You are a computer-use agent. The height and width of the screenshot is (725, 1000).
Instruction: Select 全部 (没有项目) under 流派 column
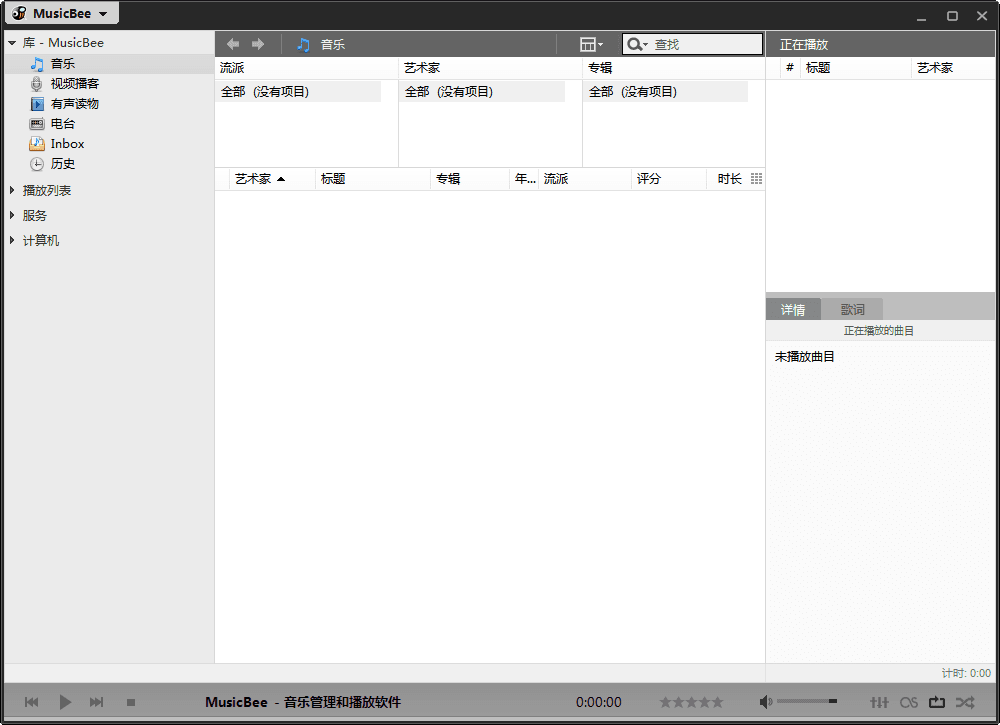pos(298,92)
